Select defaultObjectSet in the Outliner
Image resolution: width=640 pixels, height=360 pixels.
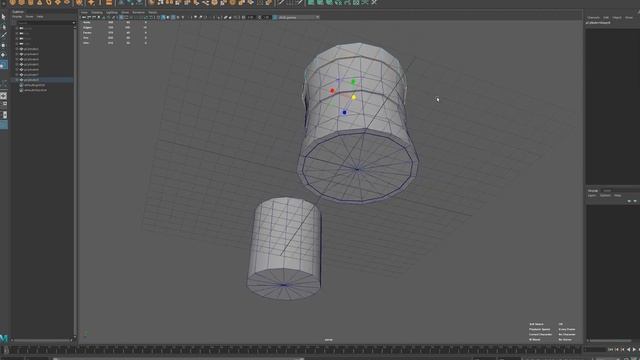(36, 90)
